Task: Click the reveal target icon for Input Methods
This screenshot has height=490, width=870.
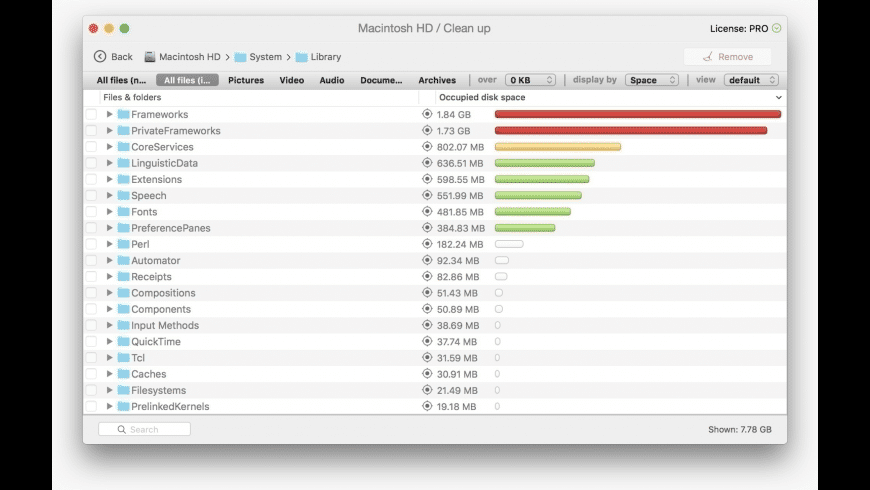Action: [427, 325]
